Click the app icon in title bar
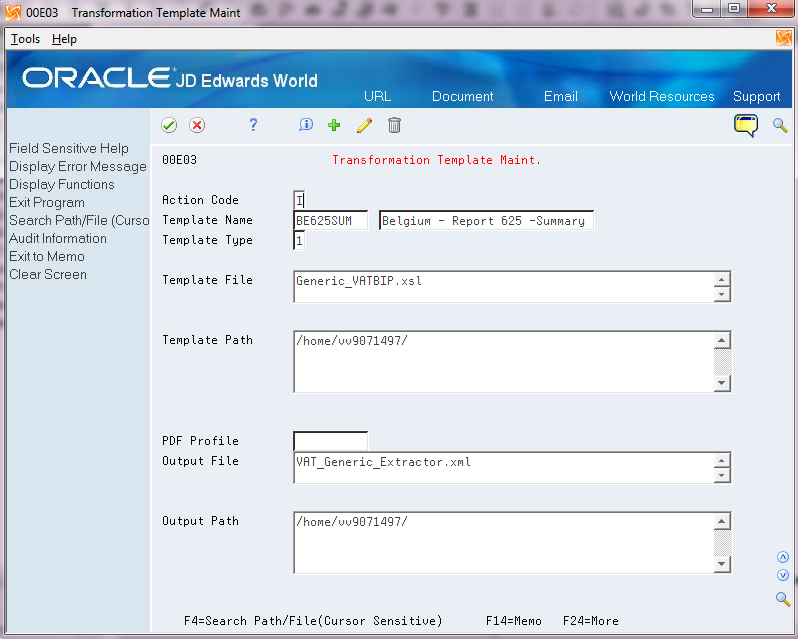The width and height of the screenshot is (798, 639). coord(13,12)
